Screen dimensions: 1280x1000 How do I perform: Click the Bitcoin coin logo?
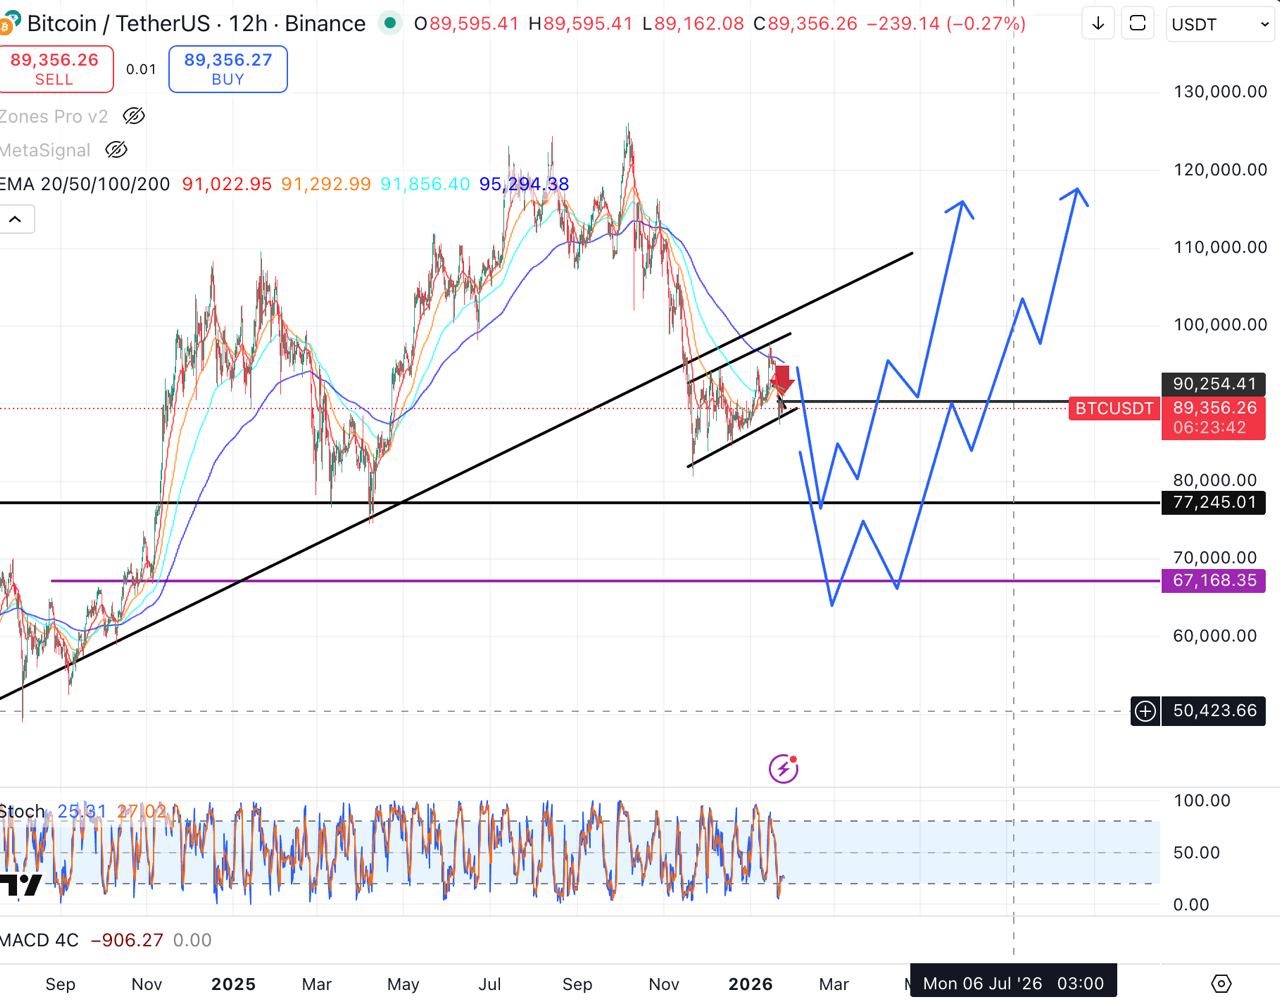[x=10, y=23]
